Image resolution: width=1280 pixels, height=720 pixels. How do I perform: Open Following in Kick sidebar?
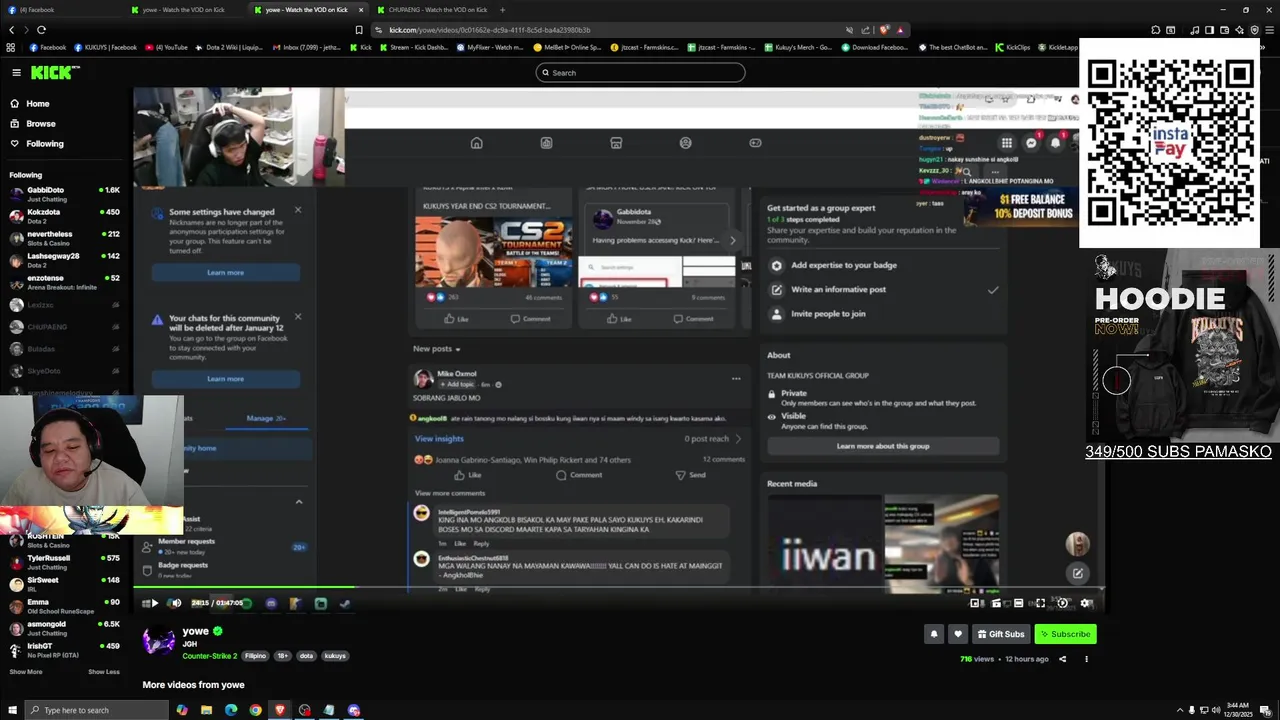click(45, 144)
